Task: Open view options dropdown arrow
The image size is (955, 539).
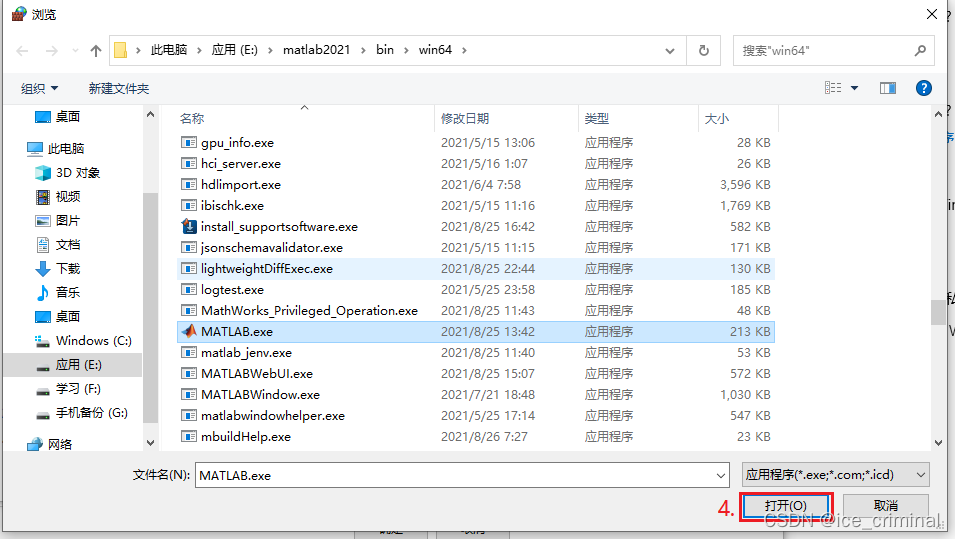Action: tap(854, 88)
